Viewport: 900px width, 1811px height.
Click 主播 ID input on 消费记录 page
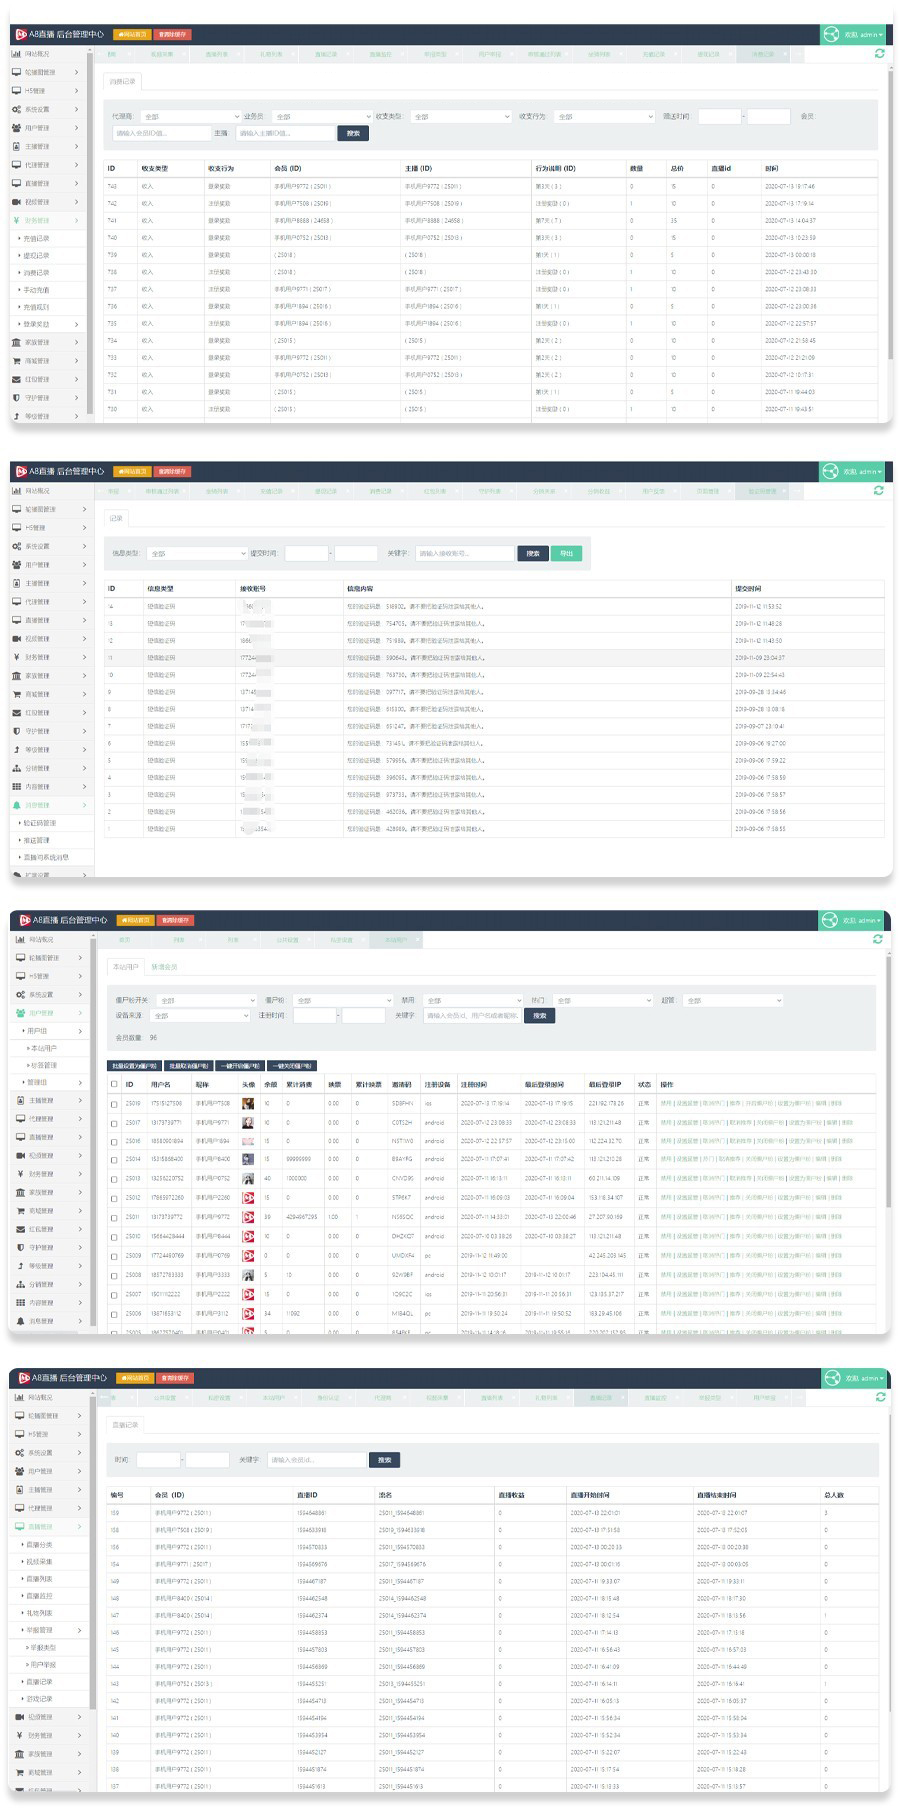point(285,133)
